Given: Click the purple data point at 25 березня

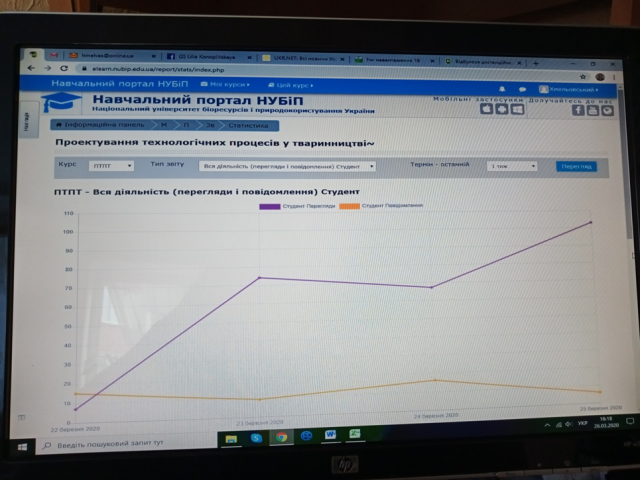Looking at the screenshot, I should (591, 222).
